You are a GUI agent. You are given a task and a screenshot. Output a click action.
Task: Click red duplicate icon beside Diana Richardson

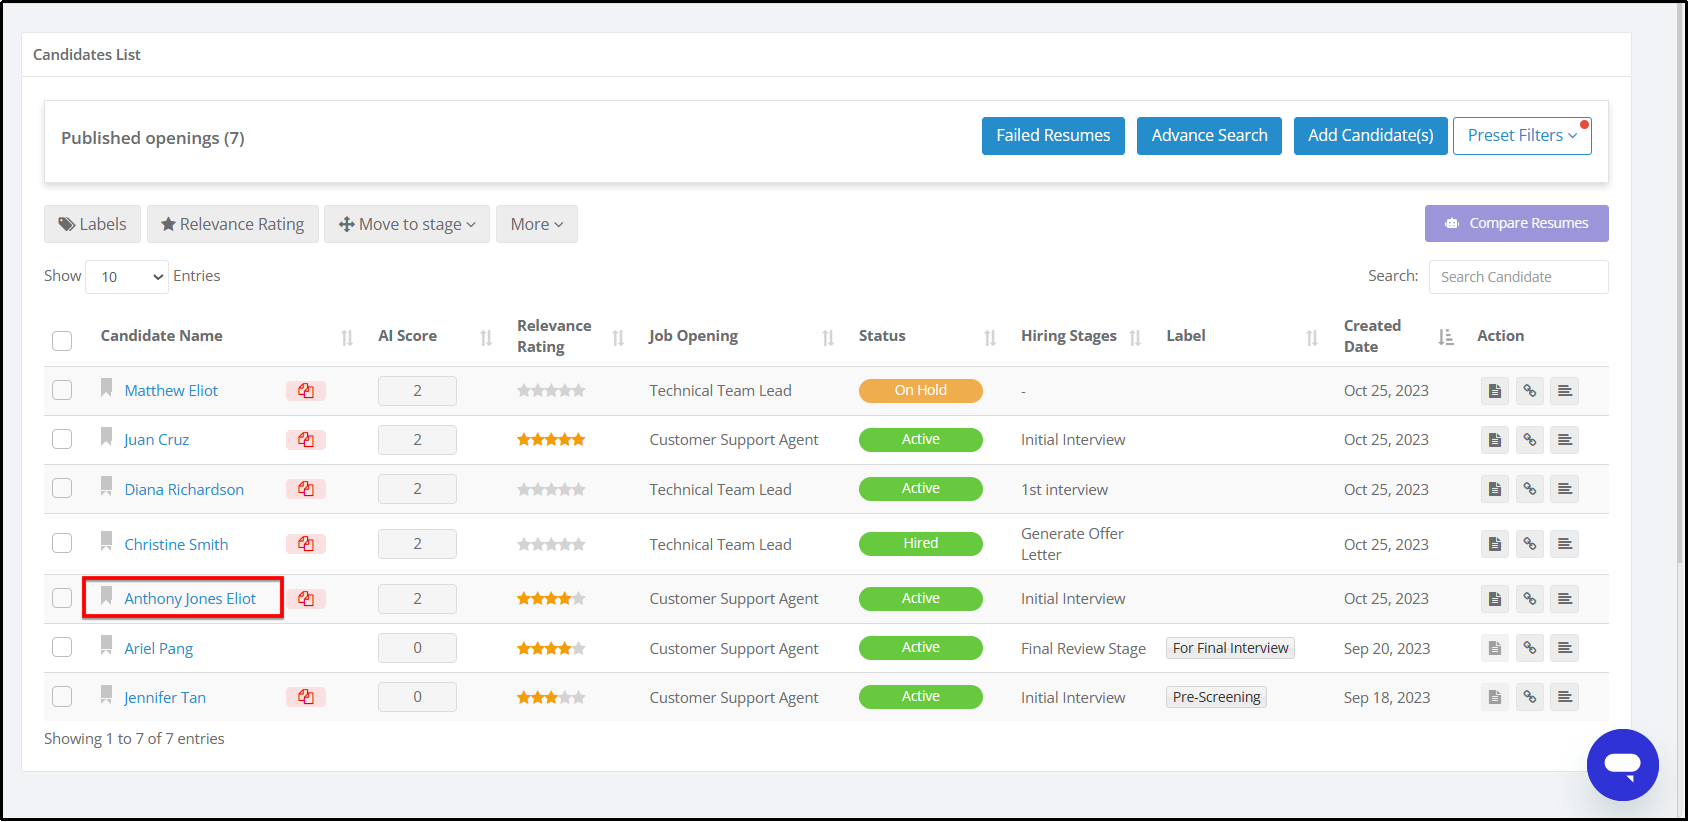pyautogui.click(x=306, y=489)
